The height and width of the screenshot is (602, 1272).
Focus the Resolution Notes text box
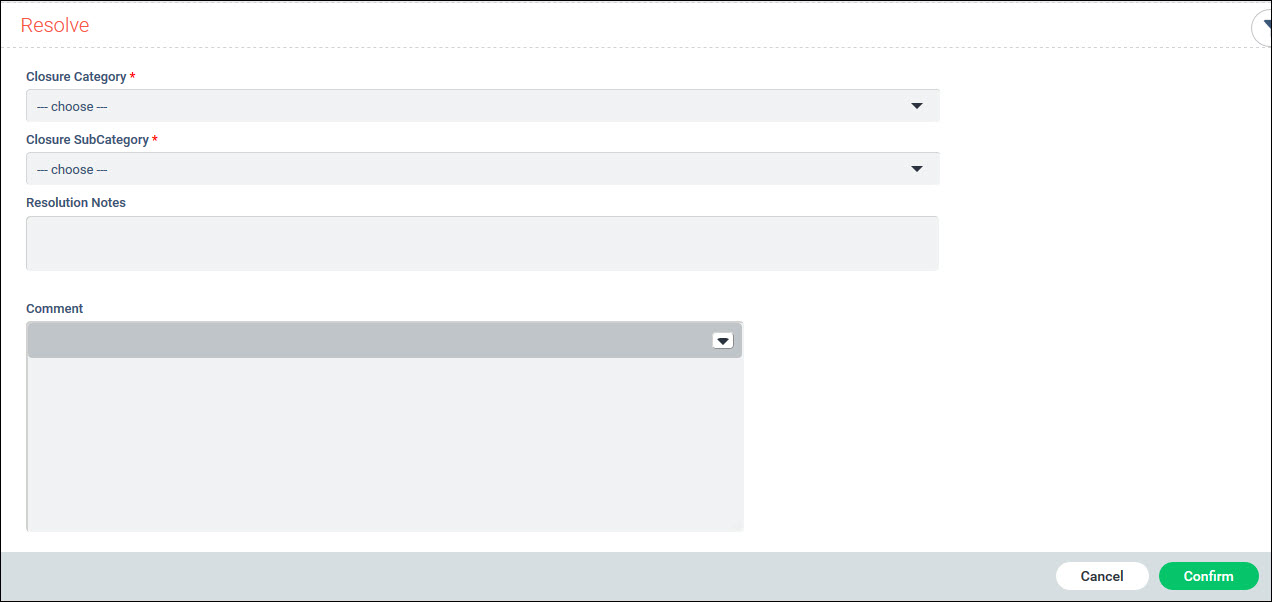click(482, 243)
